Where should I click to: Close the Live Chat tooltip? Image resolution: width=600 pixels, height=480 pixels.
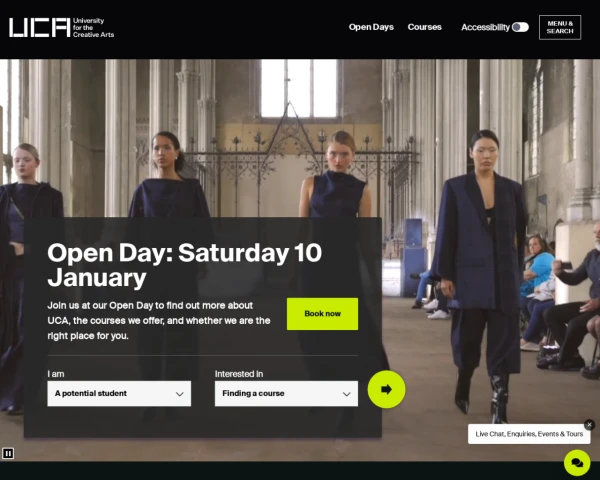point(589,424)
